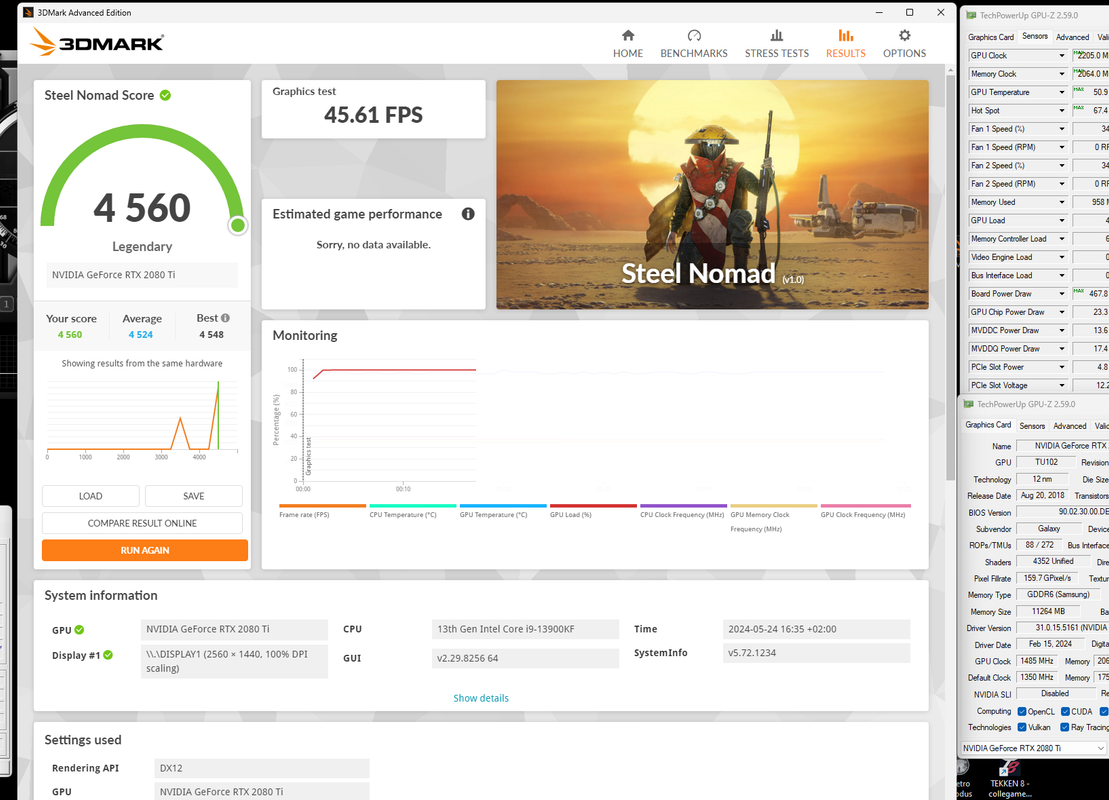Open the NVIDIA GeForce RTX 2080 Ti selector in GPU-Z
This screenshot has height=800, width=1109.
pyautogui.click(x=1034, y=748)
